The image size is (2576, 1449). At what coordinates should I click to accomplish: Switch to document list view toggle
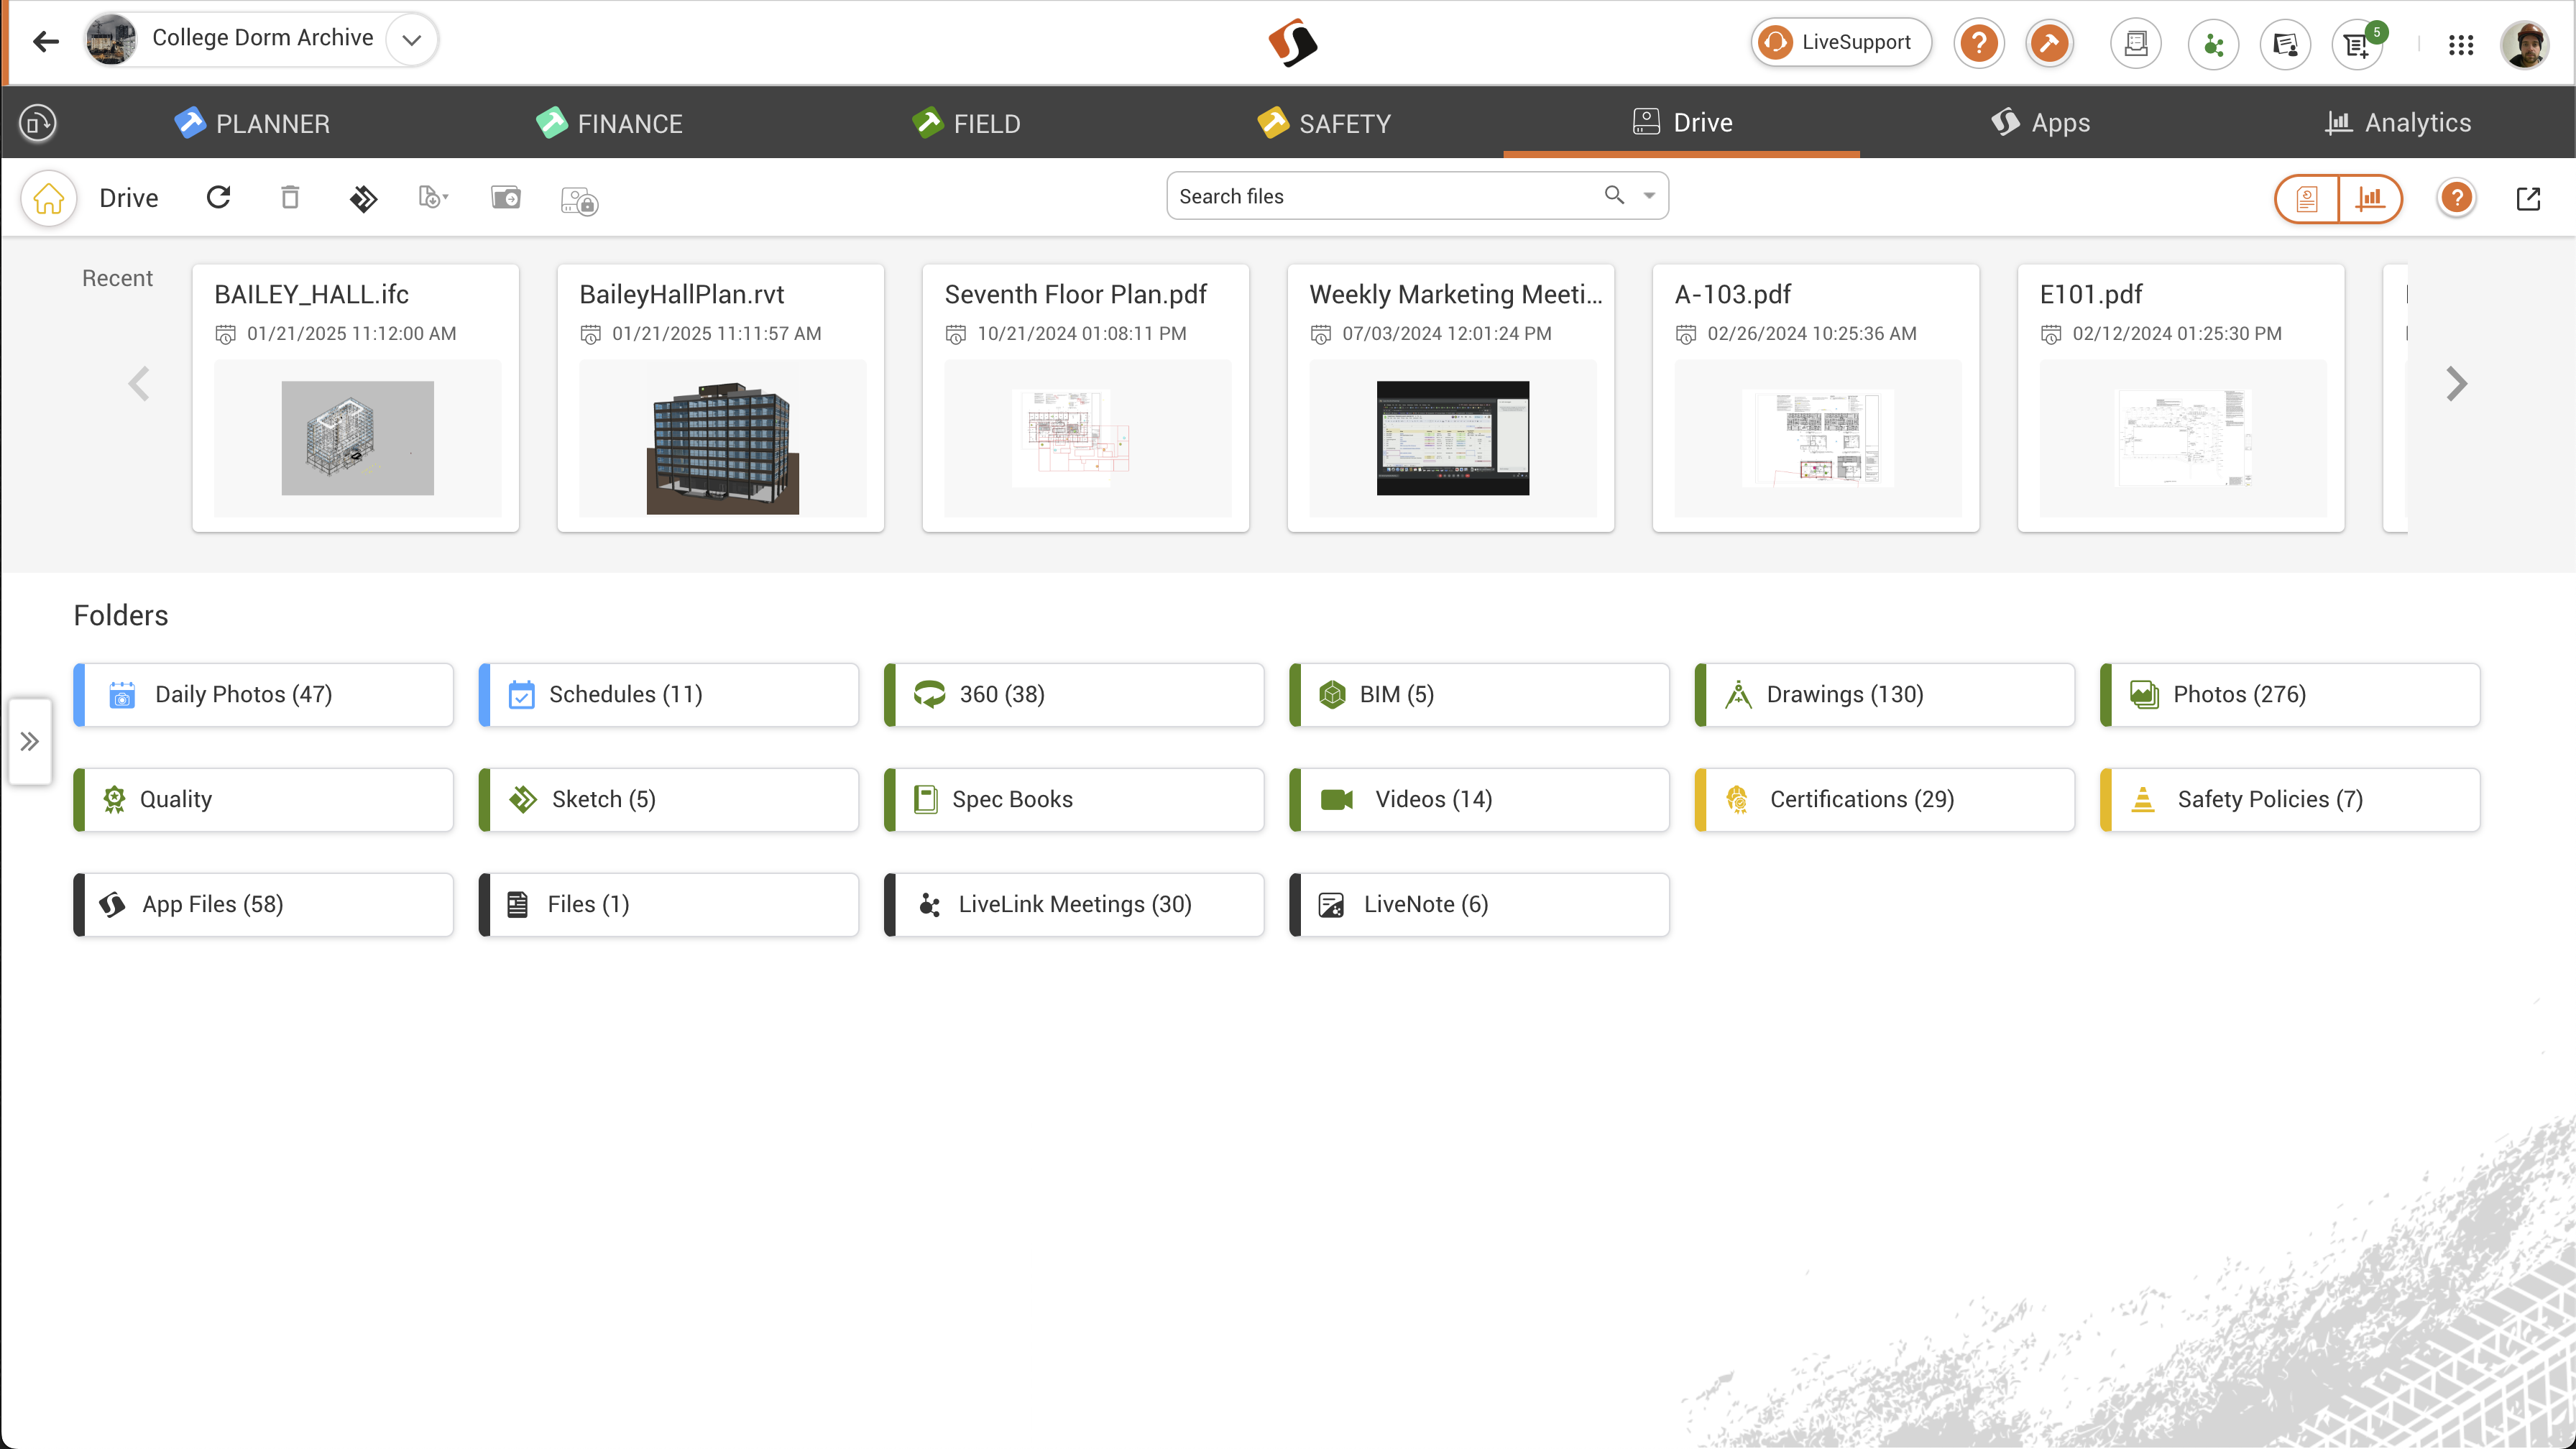[2307, 198]
